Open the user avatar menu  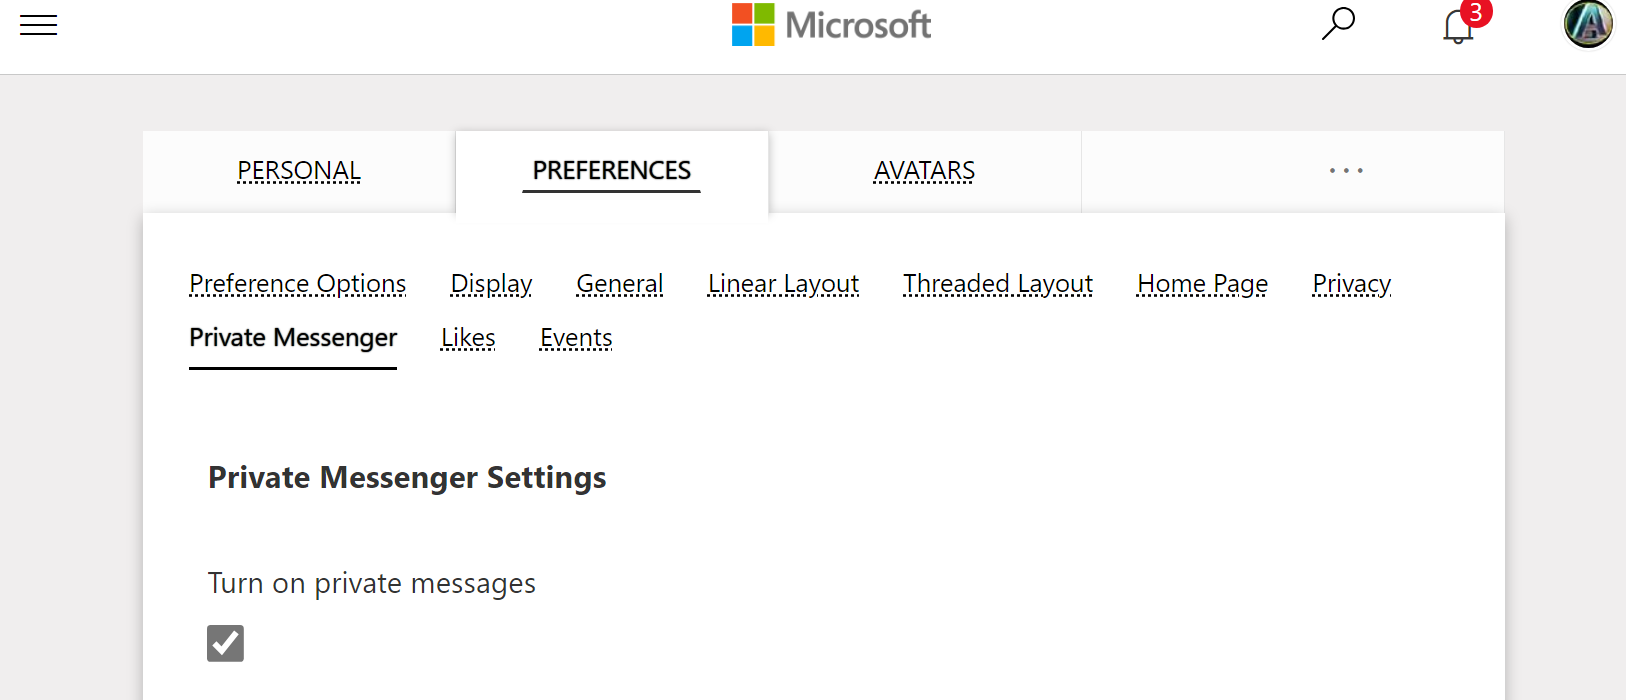[1588, 24]
